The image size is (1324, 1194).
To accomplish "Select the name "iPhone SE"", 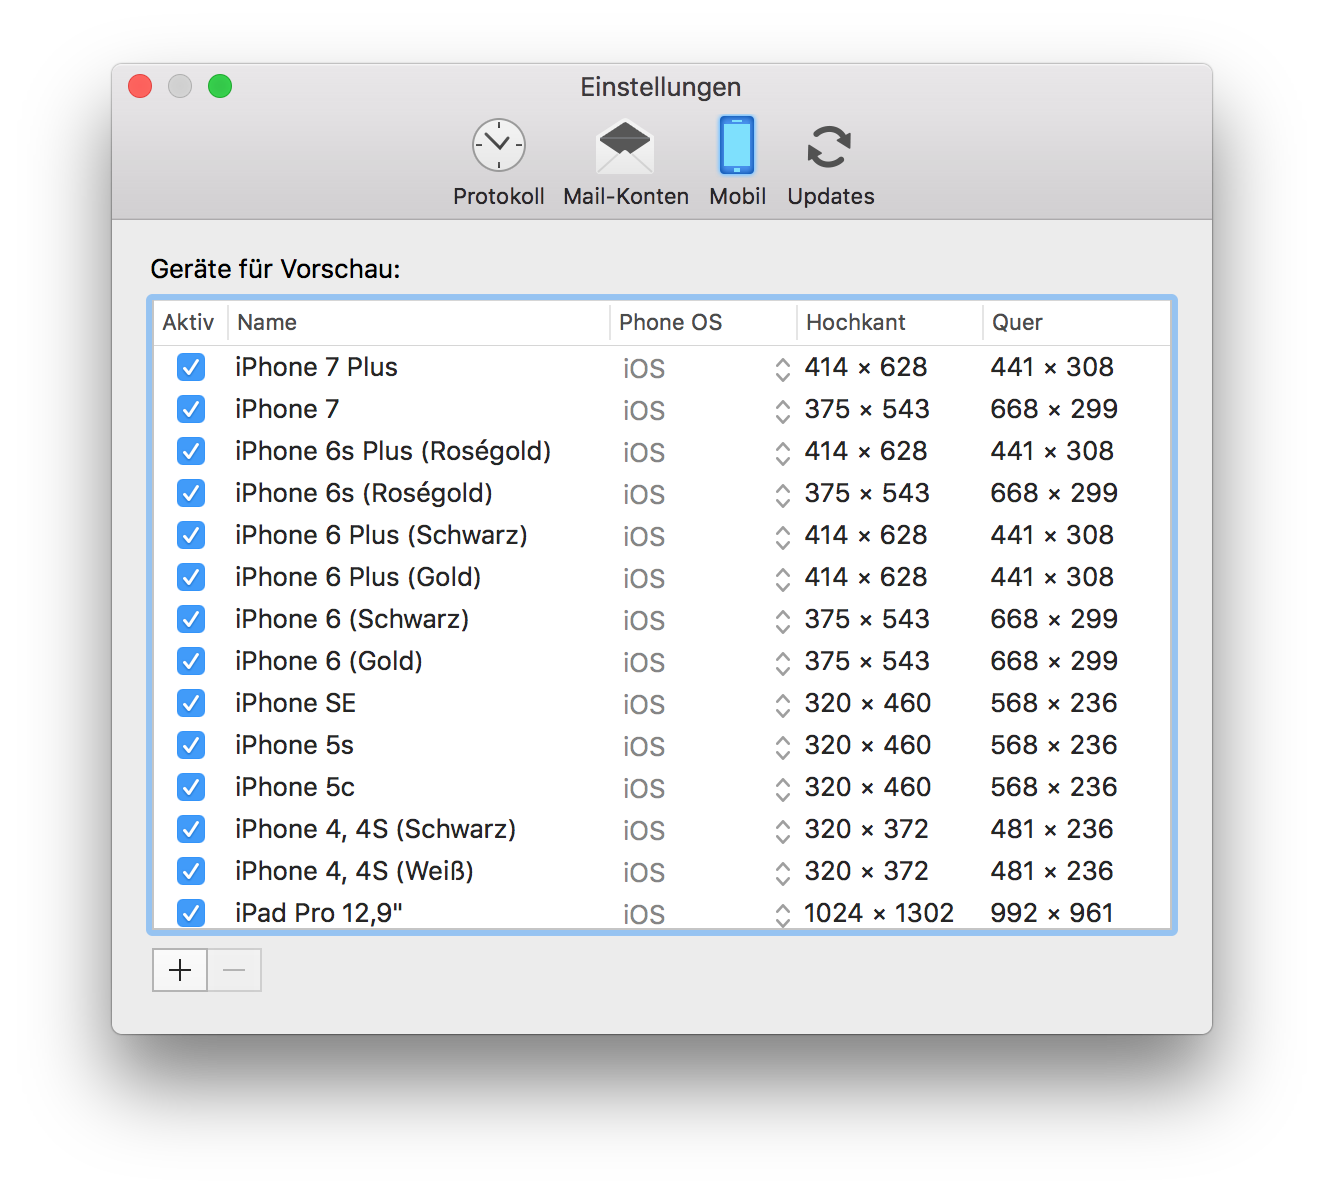I will pos(295,703).
